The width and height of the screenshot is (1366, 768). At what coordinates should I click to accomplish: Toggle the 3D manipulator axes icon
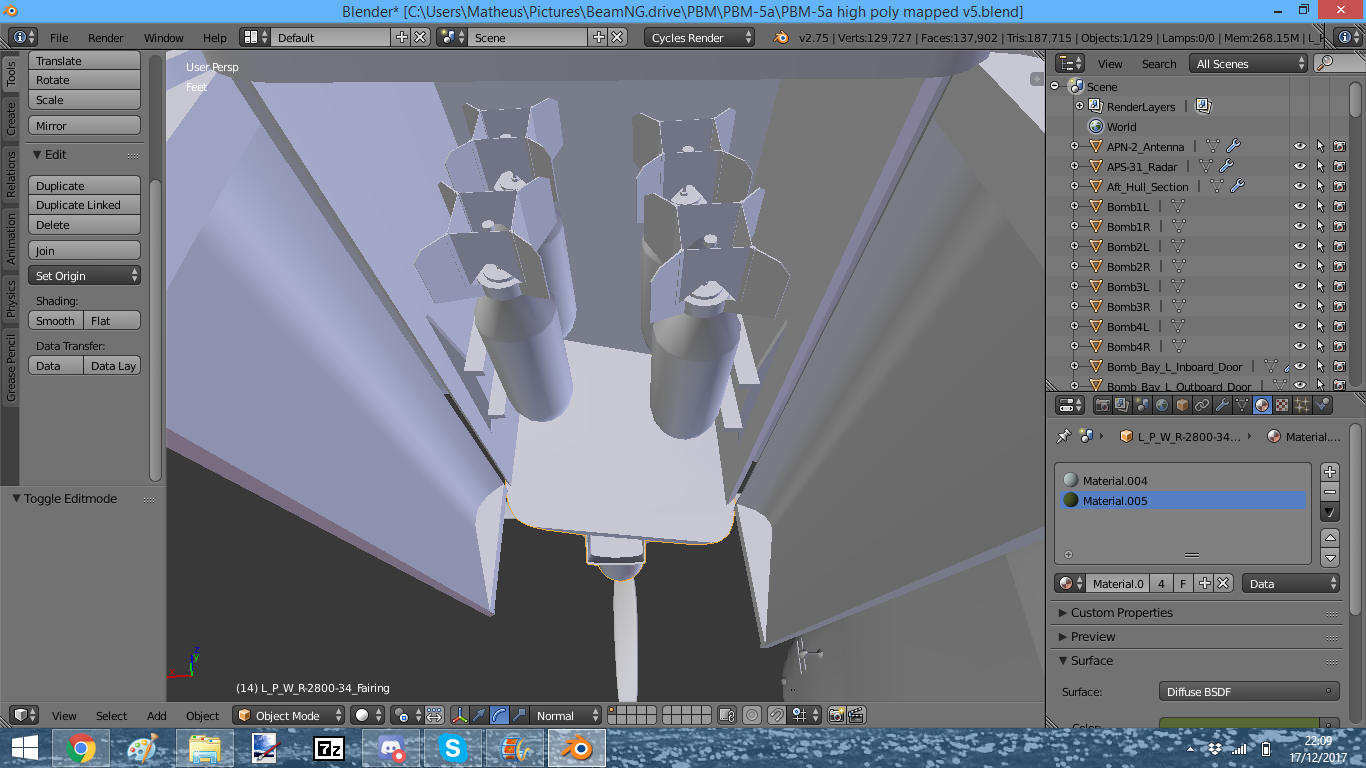click(x=459, y=715)
